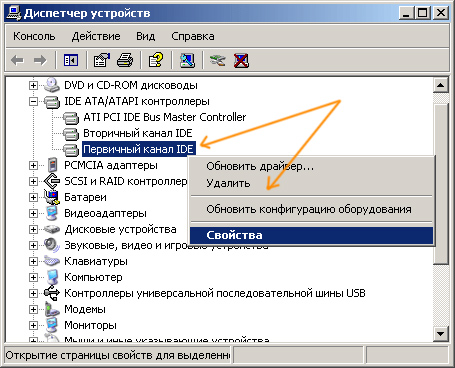Screen dimensions: 455x368
Task: Scan for hardware changes toolbar icon
Action: pyautogui.click(x=187, y=61)
